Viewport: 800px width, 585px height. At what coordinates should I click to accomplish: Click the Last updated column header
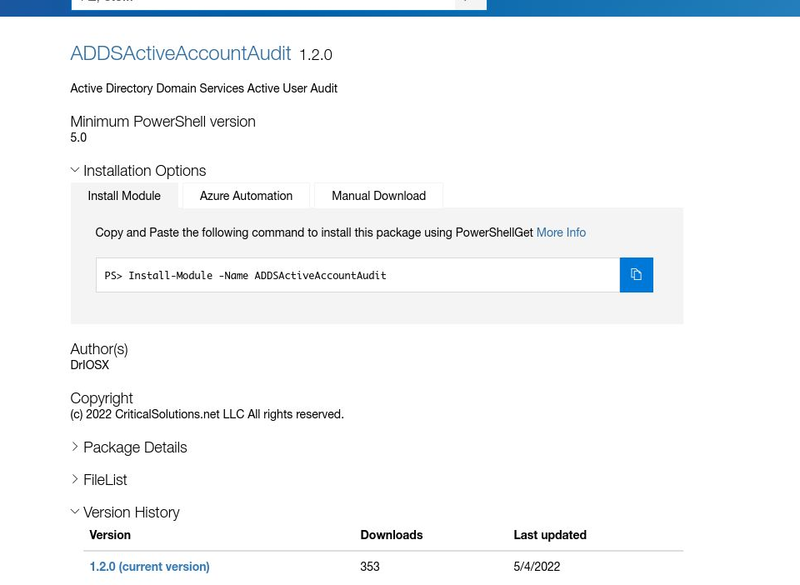coord(550,535)
